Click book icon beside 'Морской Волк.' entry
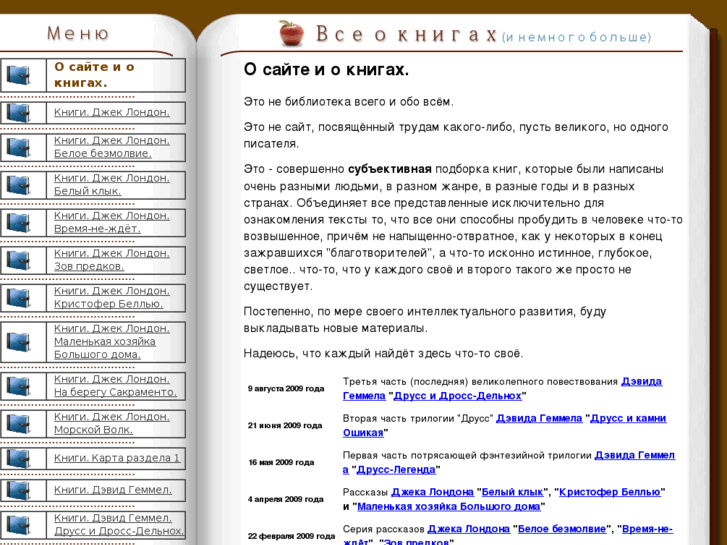 tap(19, 423)
